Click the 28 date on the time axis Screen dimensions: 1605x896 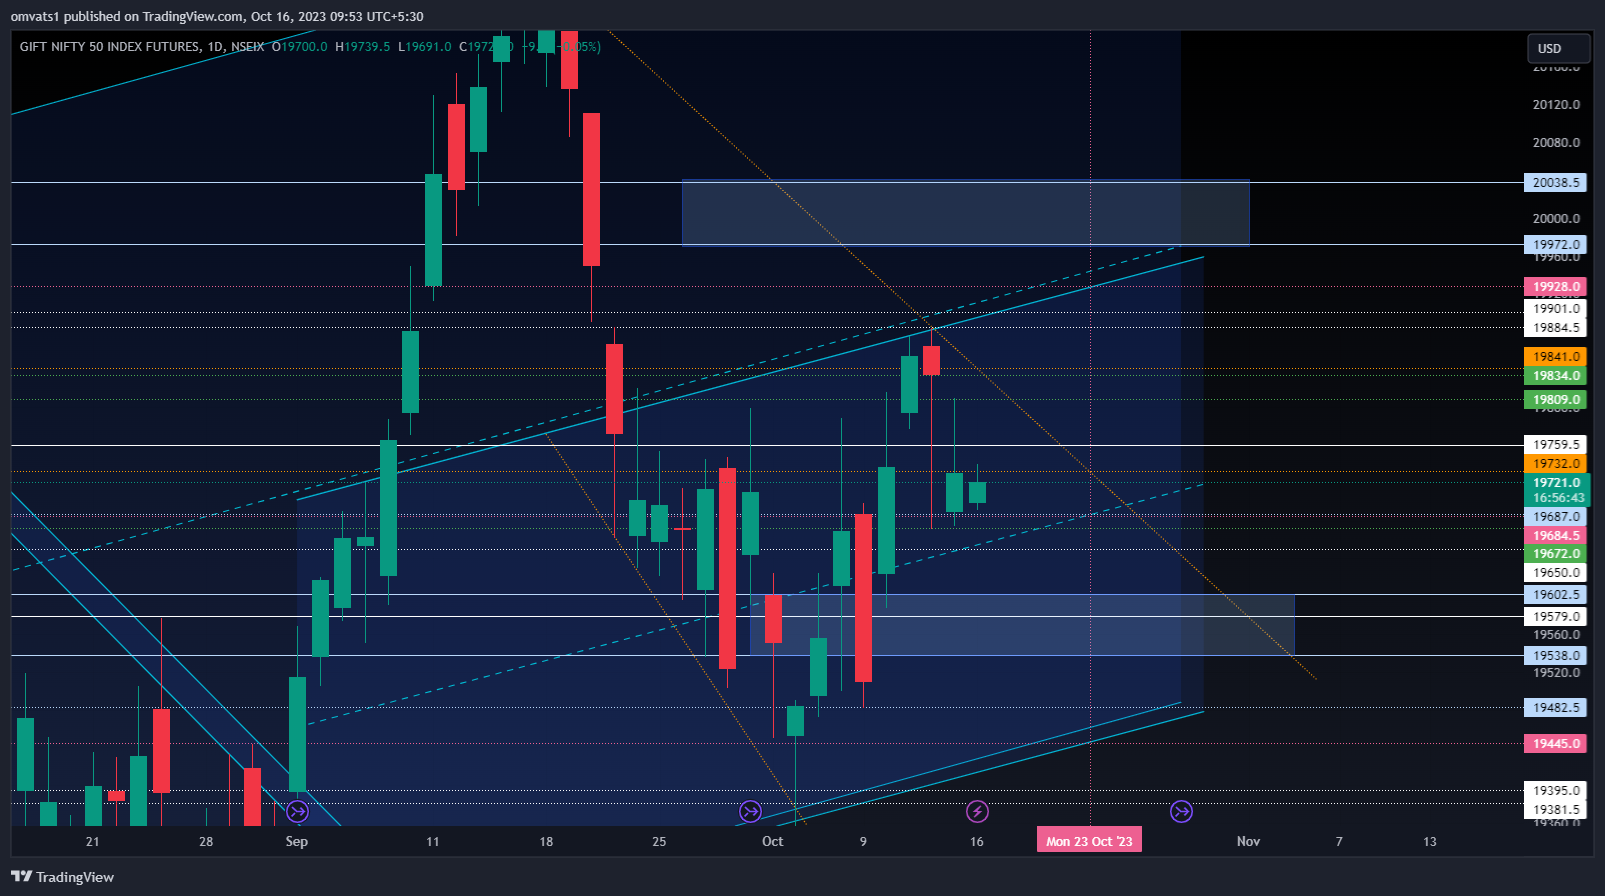(206, 842)
